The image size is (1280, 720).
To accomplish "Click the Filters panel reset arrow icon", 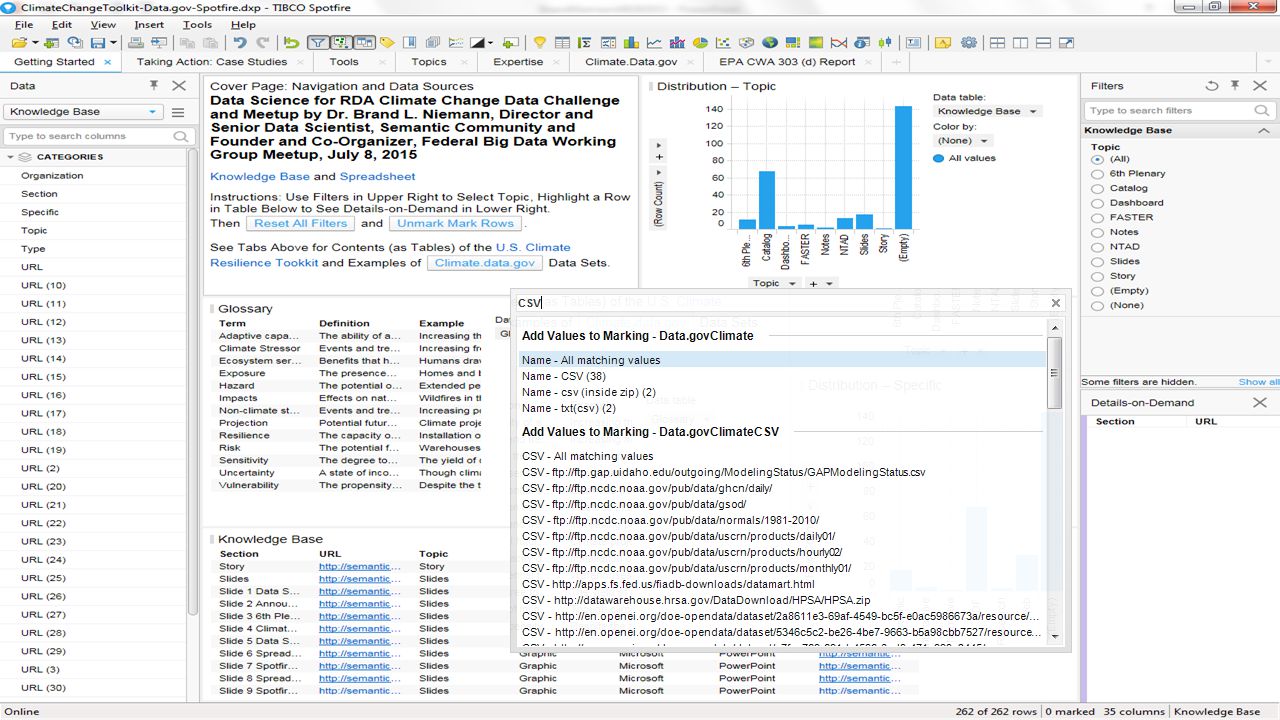I will (x=1212, y=86).
